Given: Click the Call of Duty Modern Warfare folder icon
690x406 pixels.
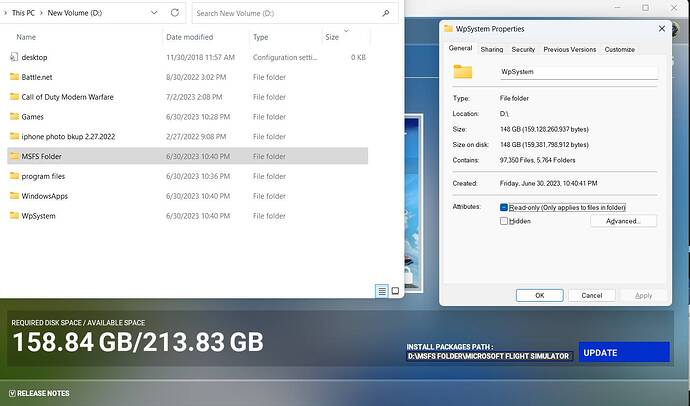Looking at the screenshot, I should coord(14,96).
